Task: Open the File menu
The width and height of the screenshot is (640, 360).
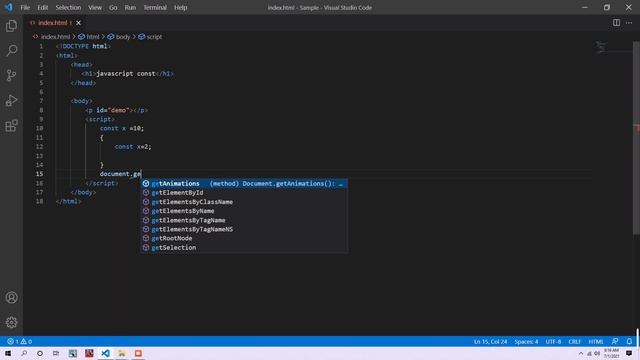Action: (x=25, y=7)
